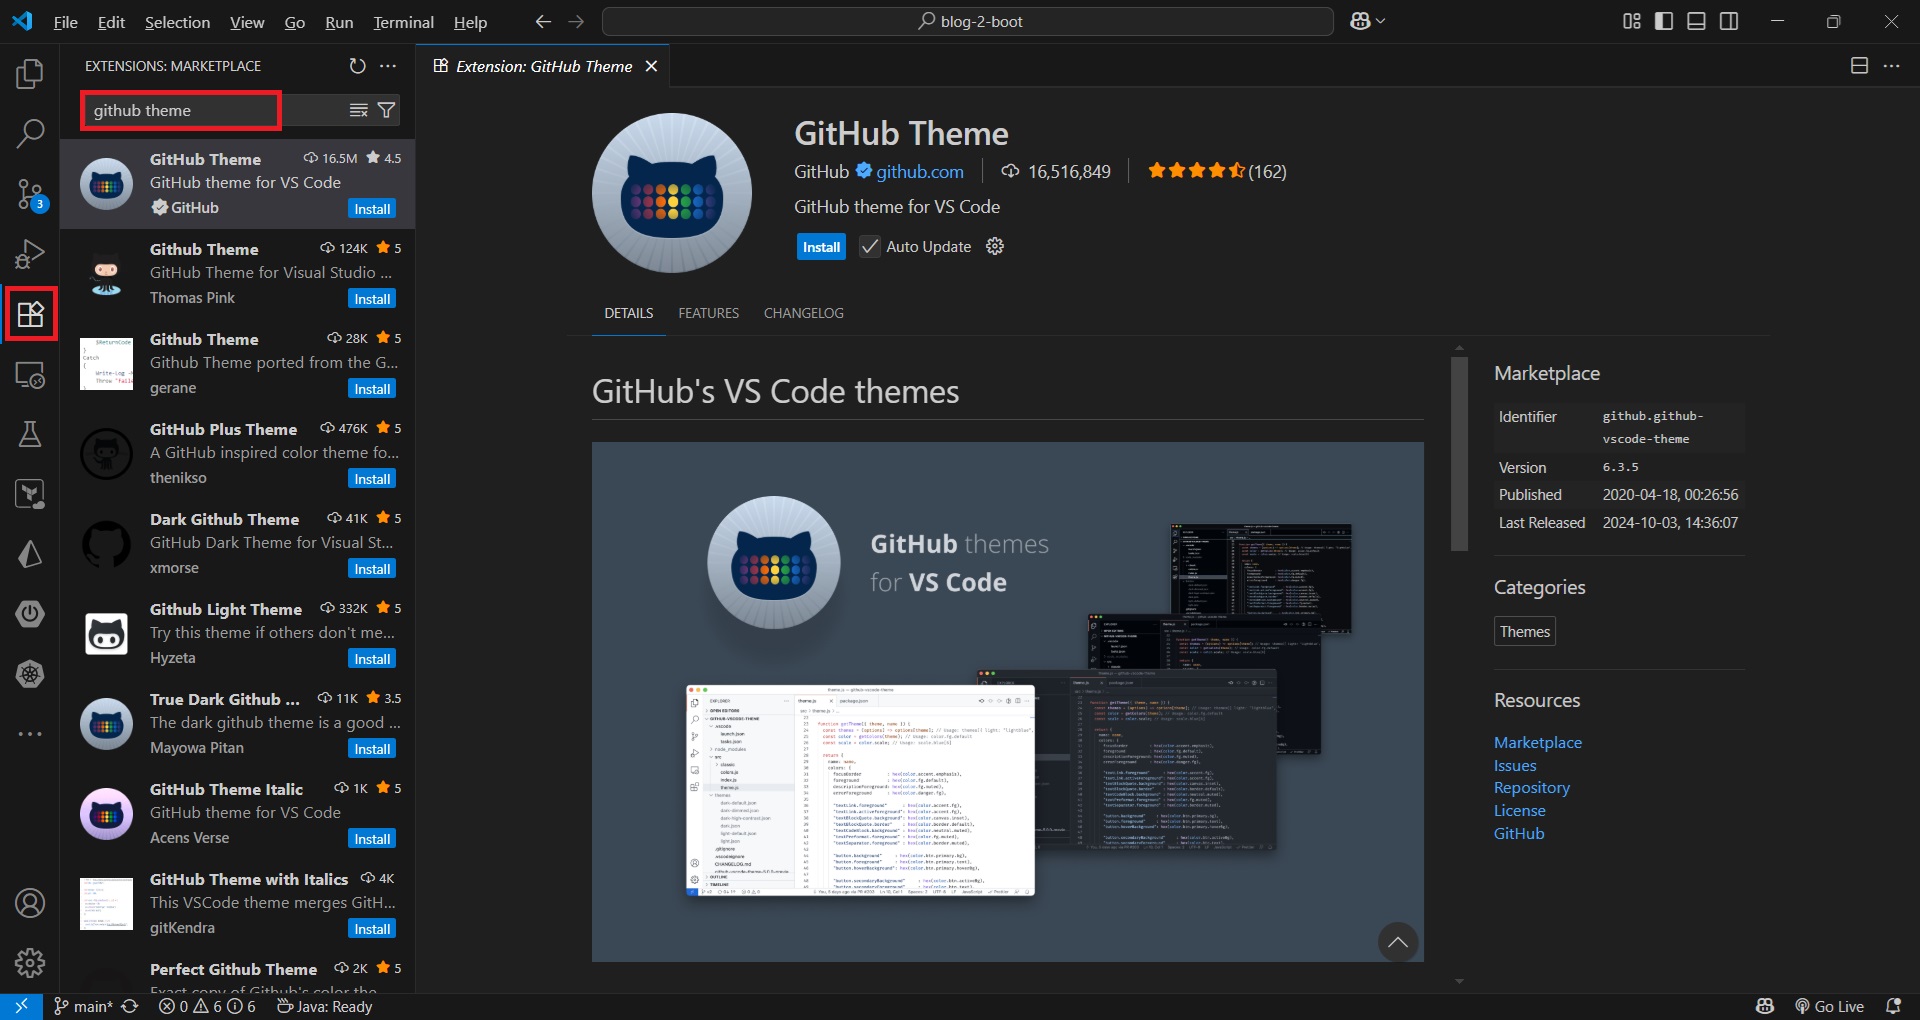This screenshot has width=1920, height=1020.
Task: Toggle the secondary side bar
Action: (x=1729, y=21)
